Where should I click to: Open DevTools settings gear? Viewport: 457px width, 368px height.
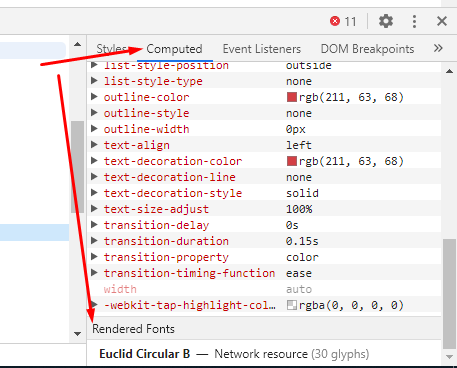(386, 21)
